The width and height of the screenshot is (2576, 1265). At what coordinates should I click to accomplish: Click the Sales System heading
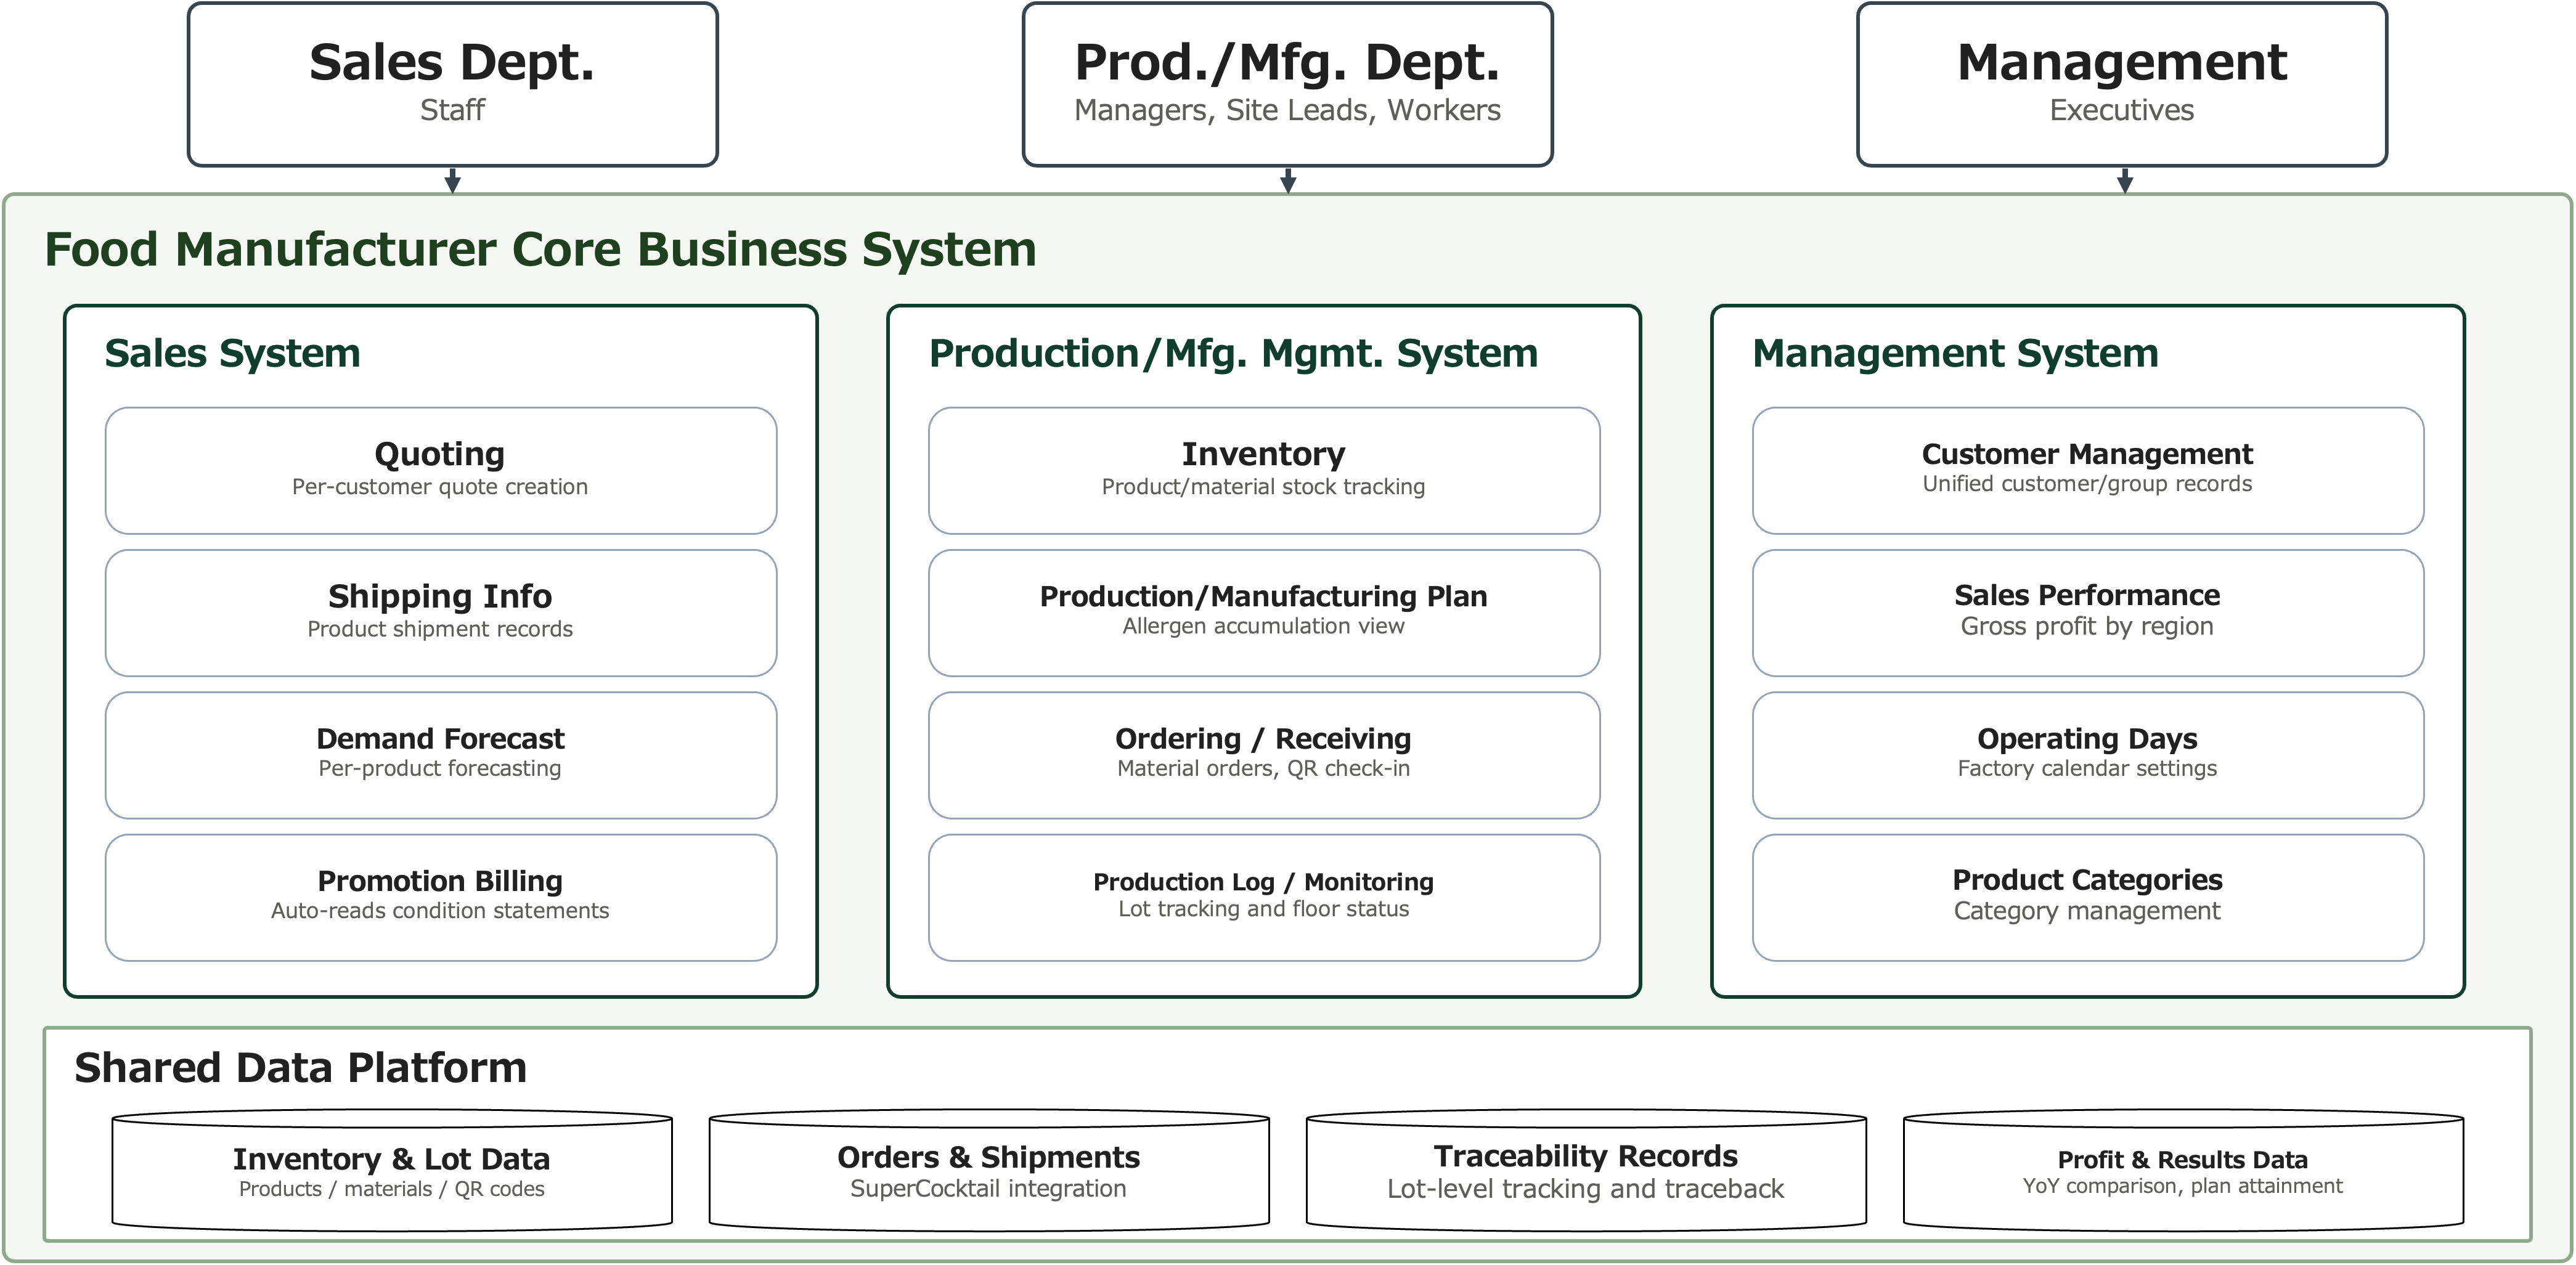coord(232,353)
